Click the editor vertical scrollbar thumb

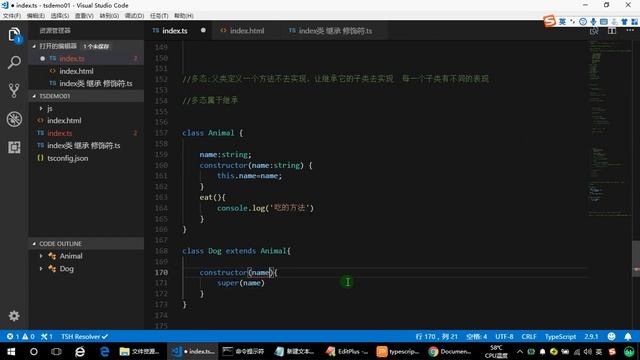click(x=636, y=258)
